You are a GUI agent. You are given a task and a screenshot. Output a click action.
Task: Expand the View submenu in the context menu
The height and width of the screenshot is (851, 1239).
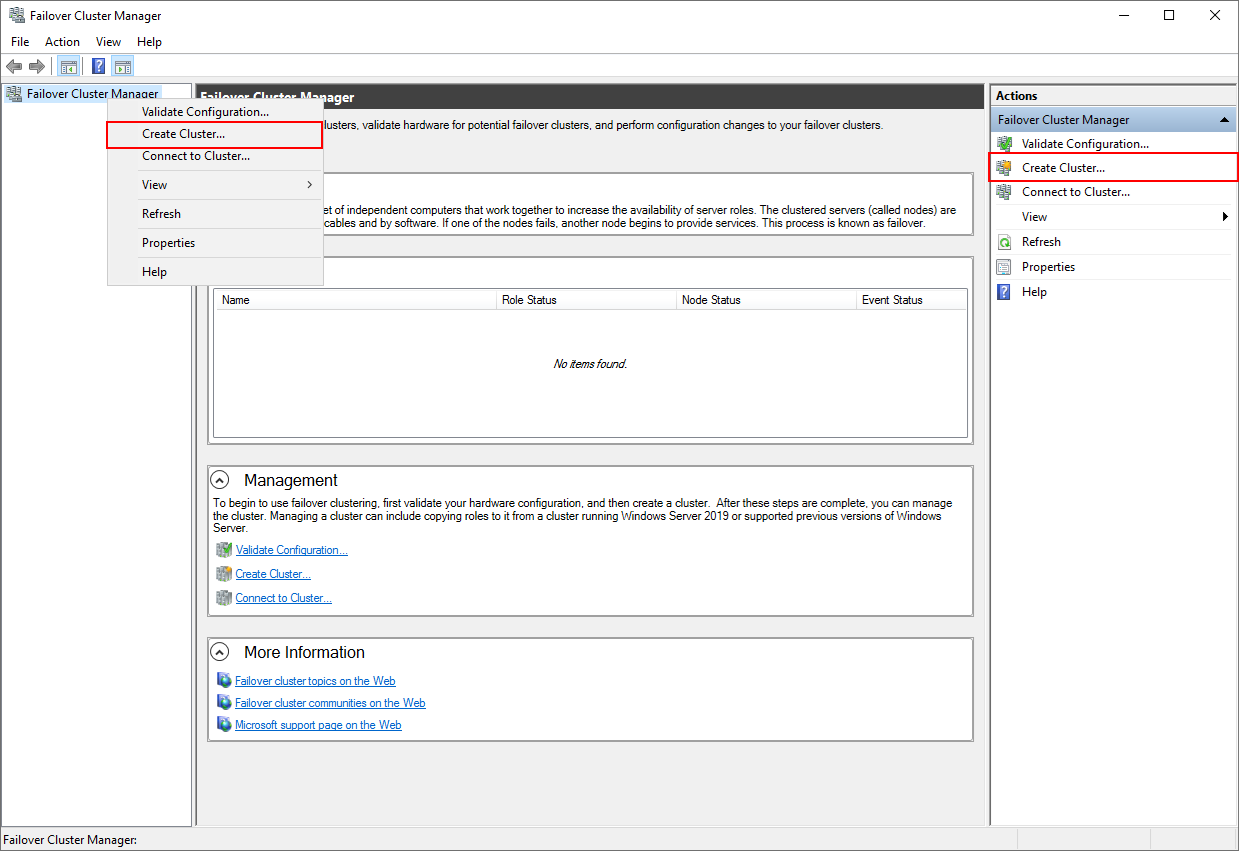[x=215, y=185]
